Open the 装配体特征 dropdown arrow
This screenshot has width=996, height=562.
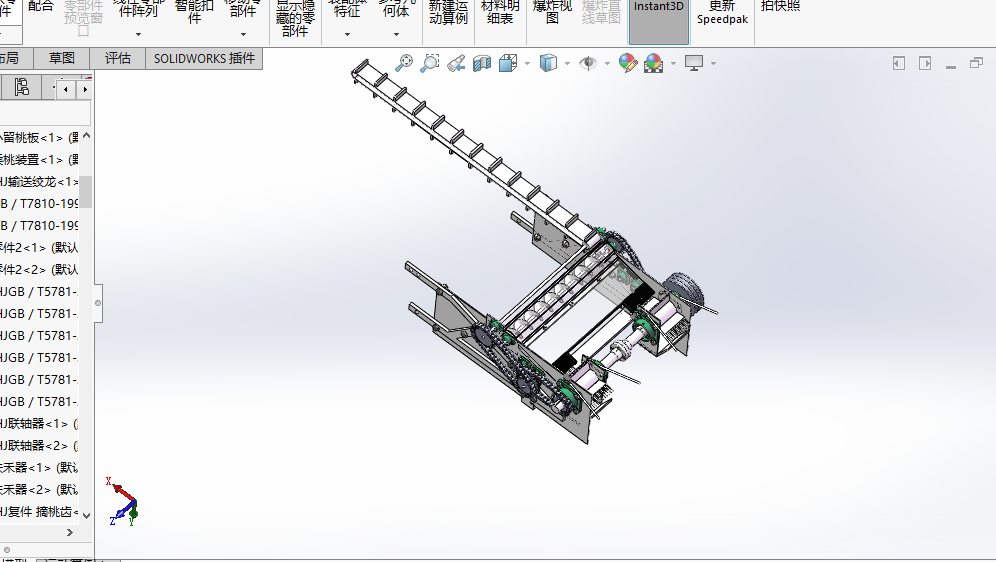coord(347,34)
